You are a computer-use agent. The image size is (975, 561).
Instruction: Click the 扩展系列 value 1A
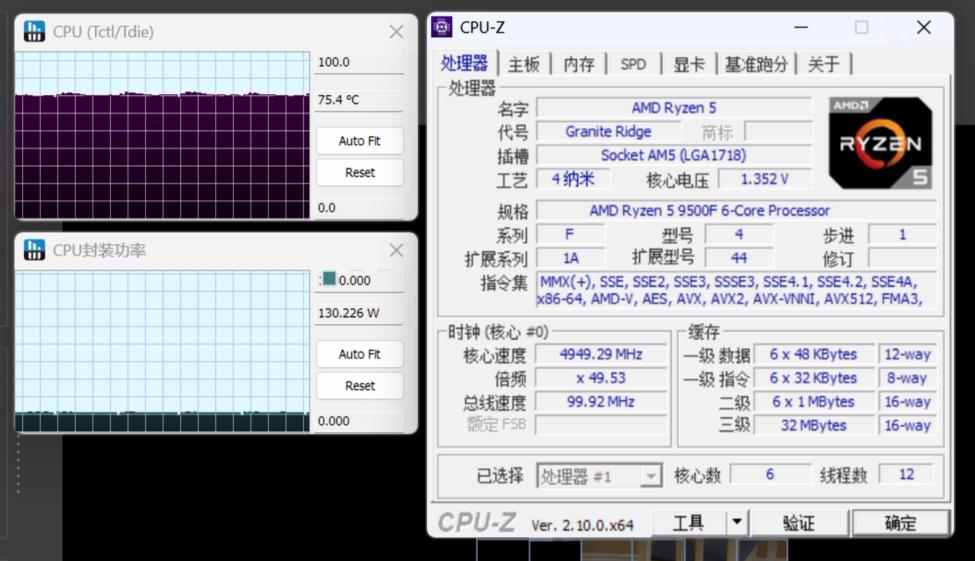570,258
